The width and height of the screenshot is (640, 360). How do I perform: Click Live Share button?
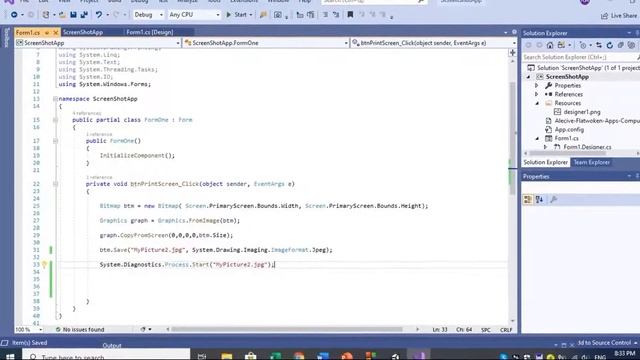619,16
